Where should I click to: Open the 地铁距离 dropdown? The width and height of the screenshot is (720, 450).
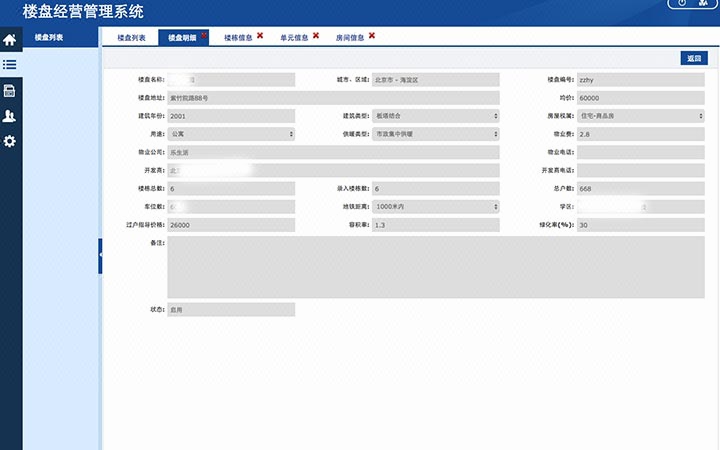[x=436, y=207]
